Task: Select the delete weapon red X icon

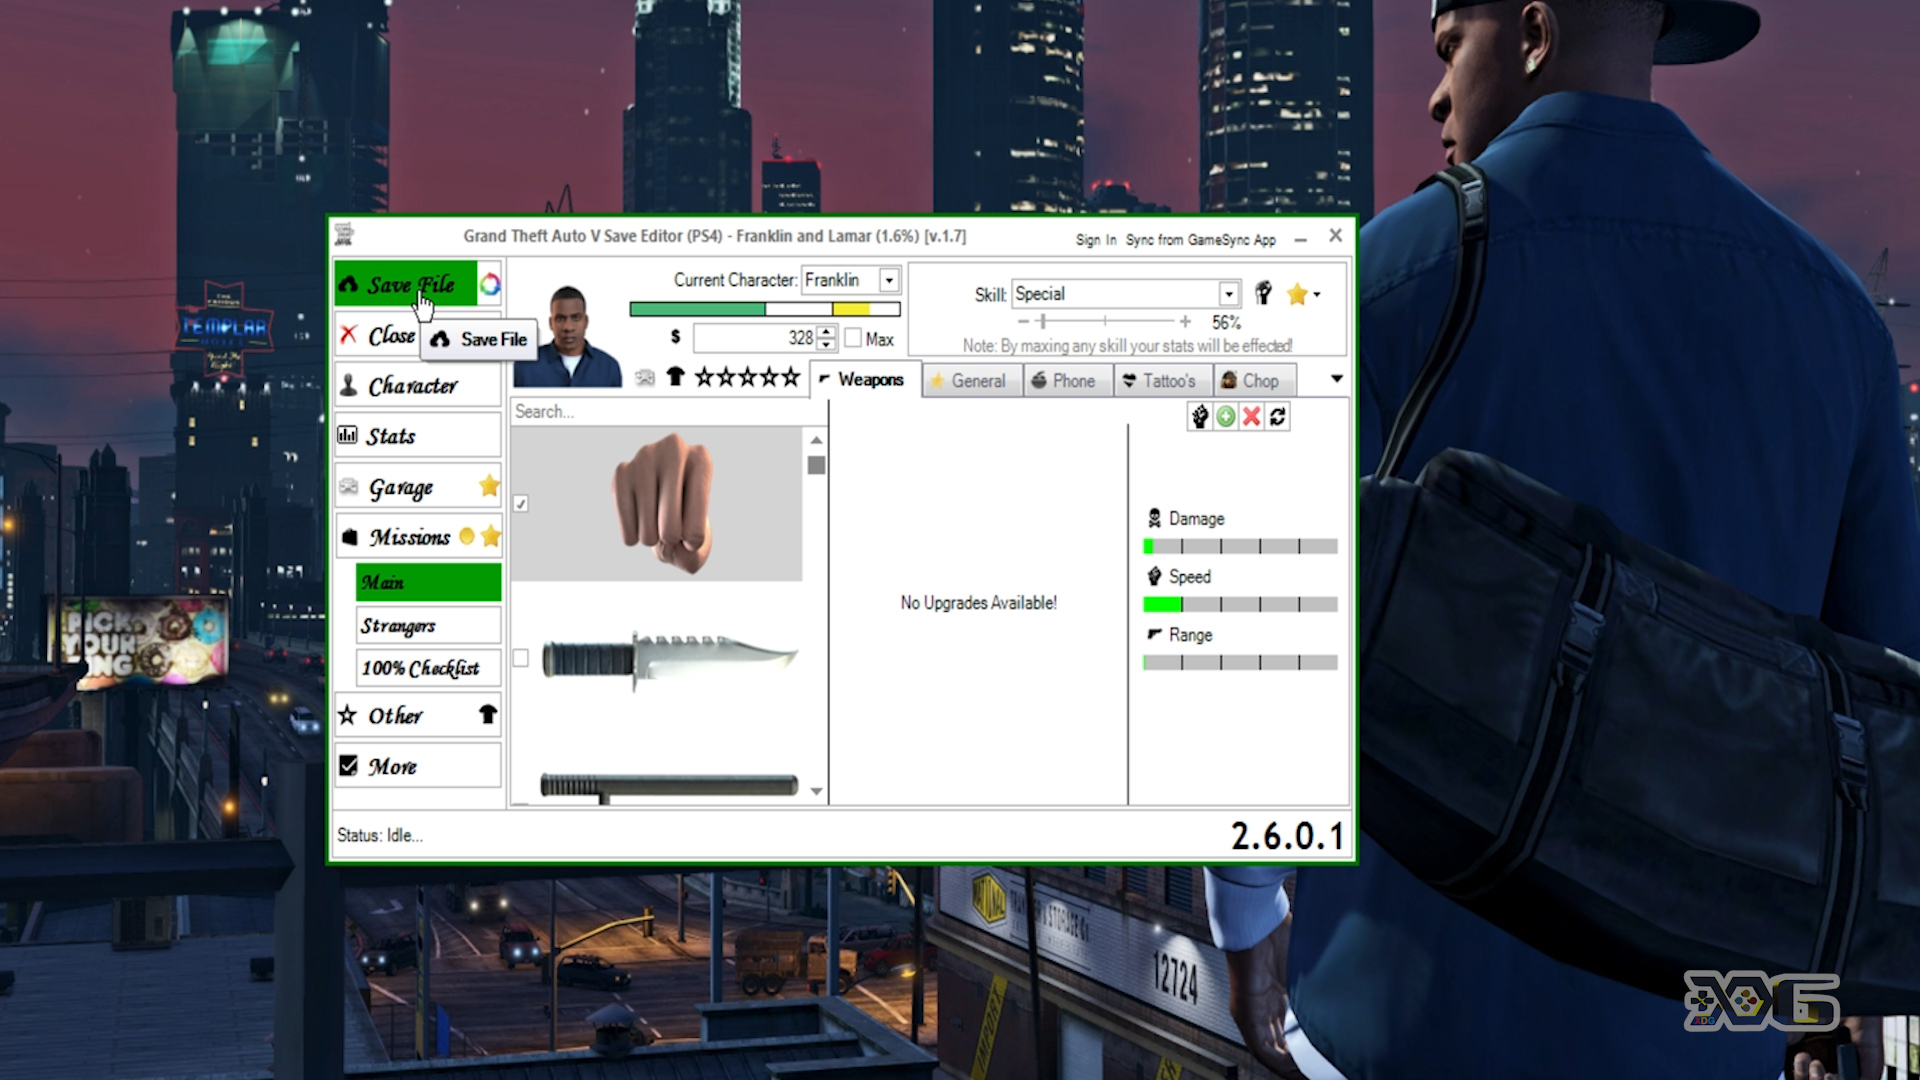Action: pos(1251,417)
